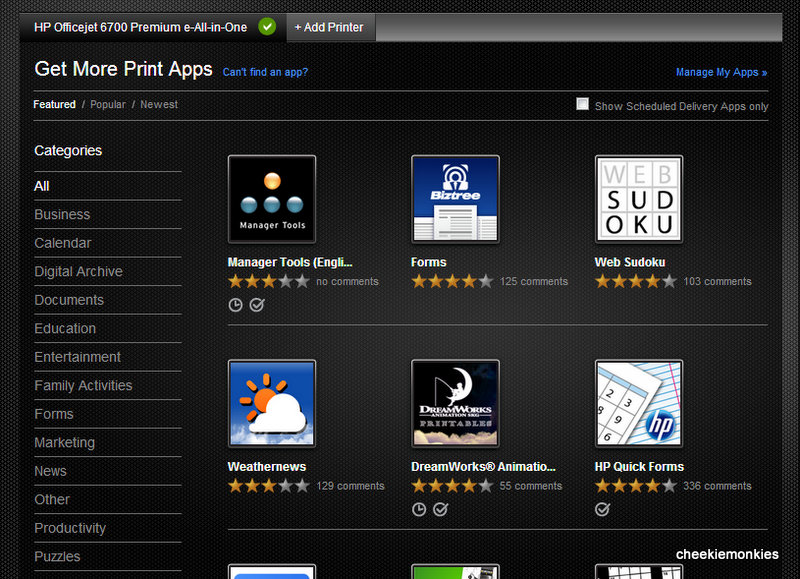Switch to the Newest sort tab
The image size is (800, 579).
click(x=159, y=105)
